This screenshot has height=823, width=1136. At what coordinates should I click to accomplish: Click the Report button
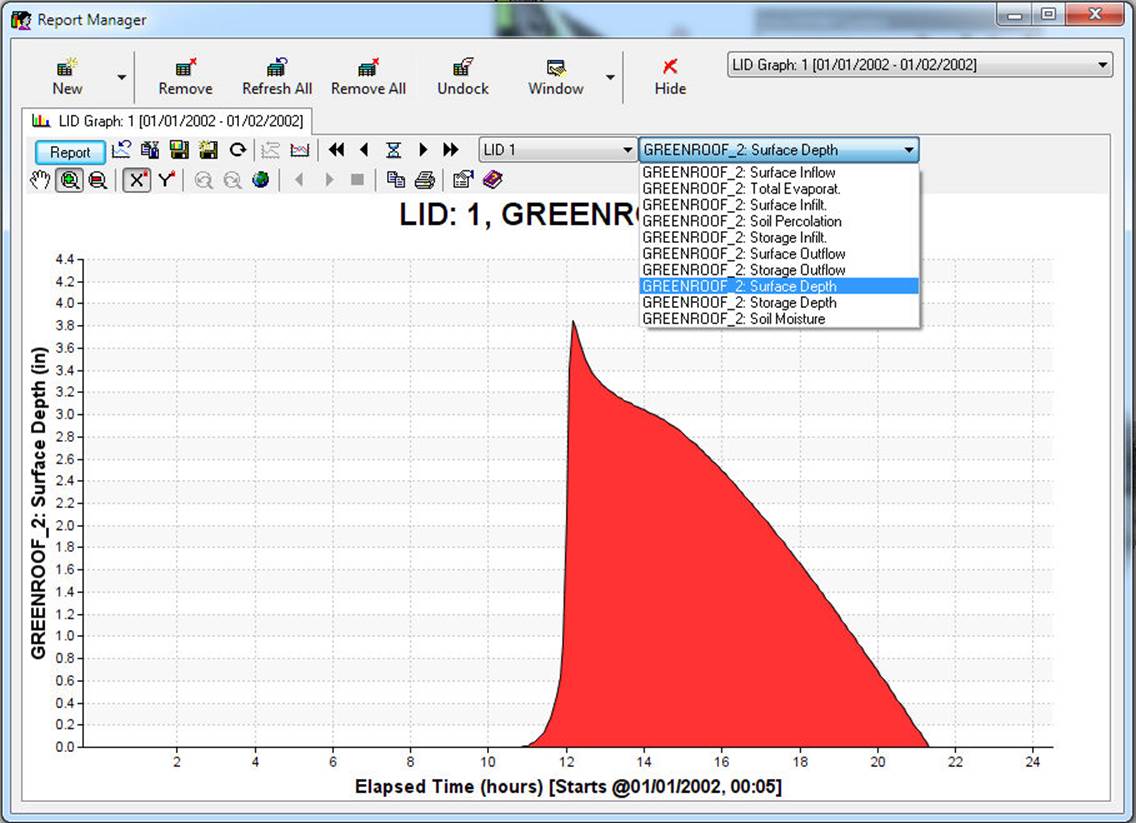tap(69, 151)
